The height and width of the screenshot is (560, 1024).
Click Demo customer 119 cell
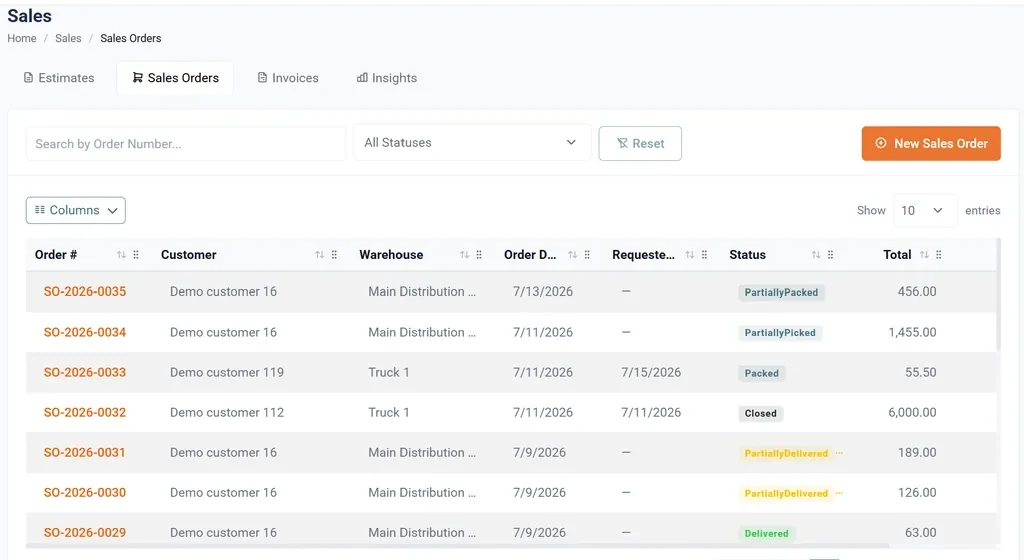[x=227, y=373]
